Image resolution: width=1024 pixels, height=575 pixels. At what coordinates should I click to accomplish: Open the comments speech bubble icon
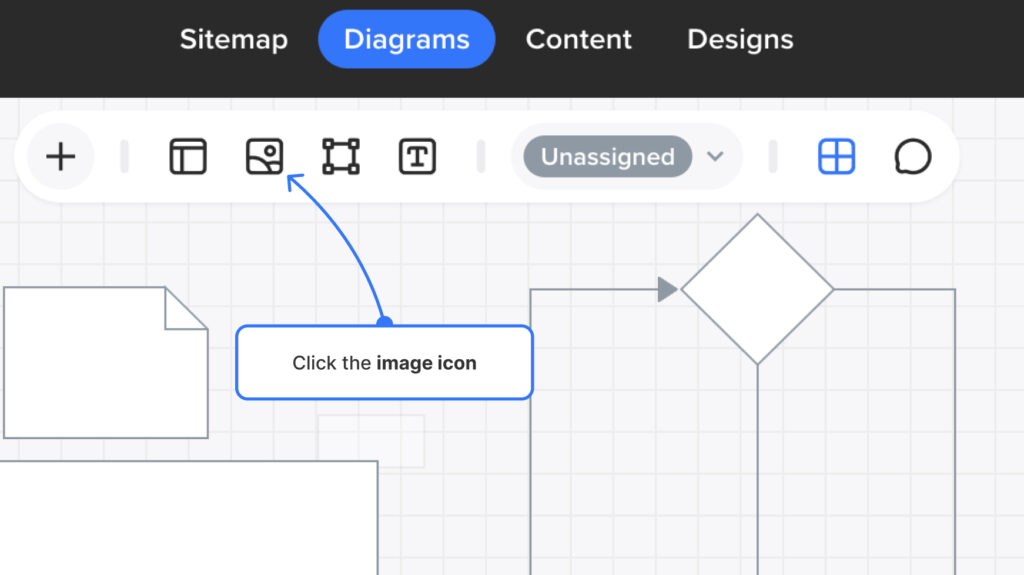pos(912,156)
